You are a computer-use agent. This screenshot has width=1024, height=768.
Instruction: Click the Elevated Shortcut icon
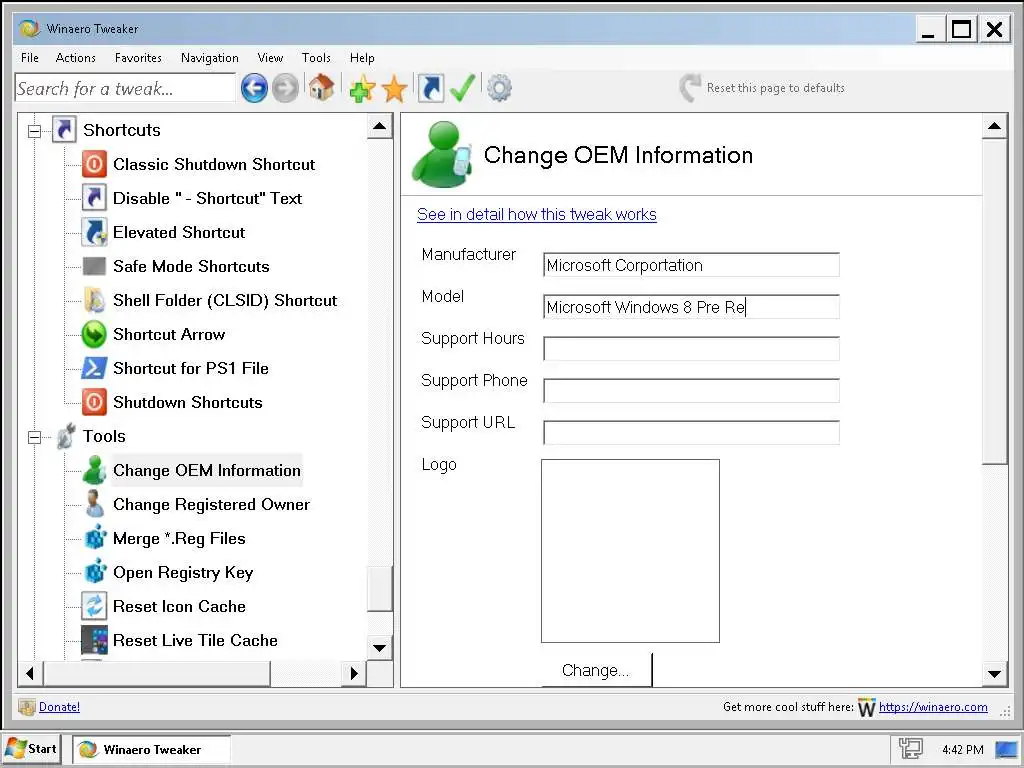(x=94, y=232)
